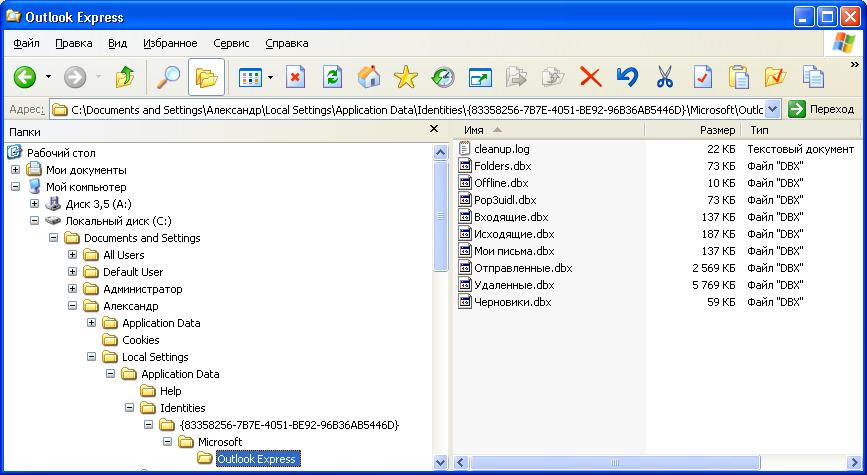Click the Home house icon
Viewport: 867px width, 475px height.
[369, 77]
